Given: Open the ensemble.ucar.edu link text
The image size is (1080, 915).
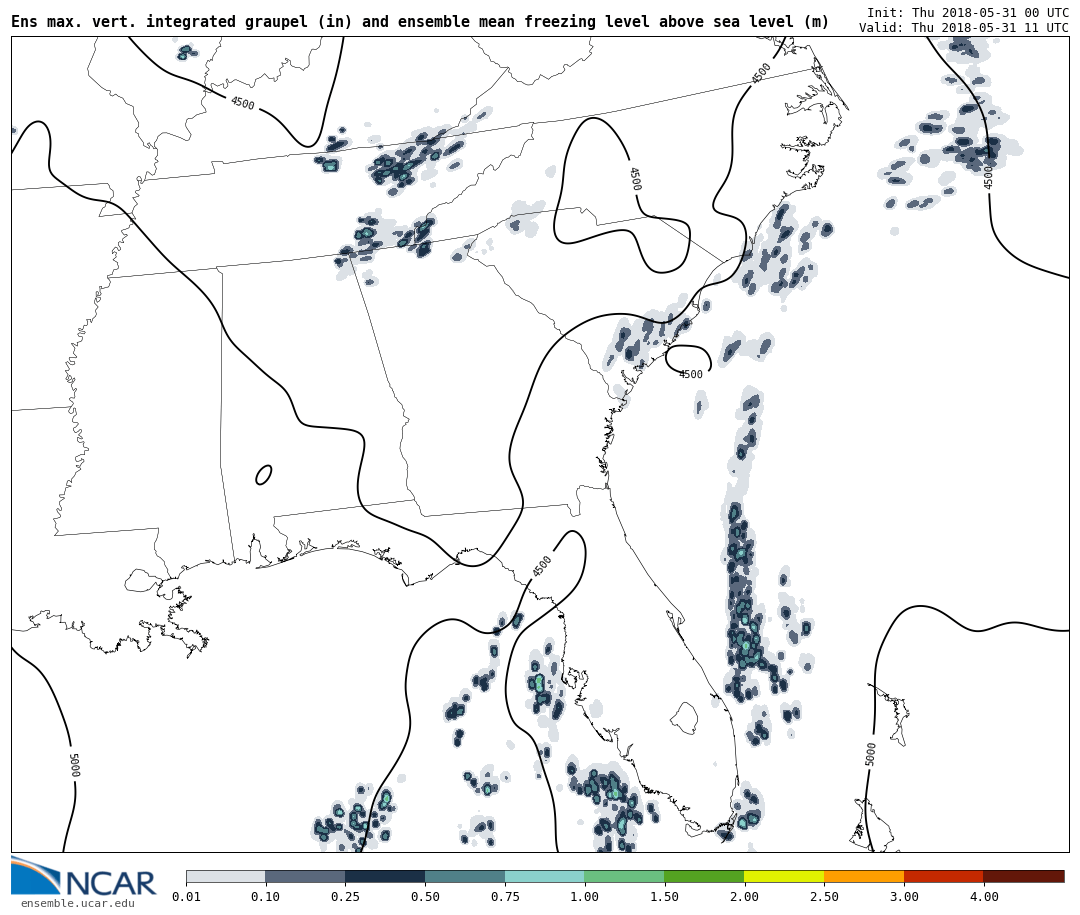Looking at the screenshot, I should (78, 903).
